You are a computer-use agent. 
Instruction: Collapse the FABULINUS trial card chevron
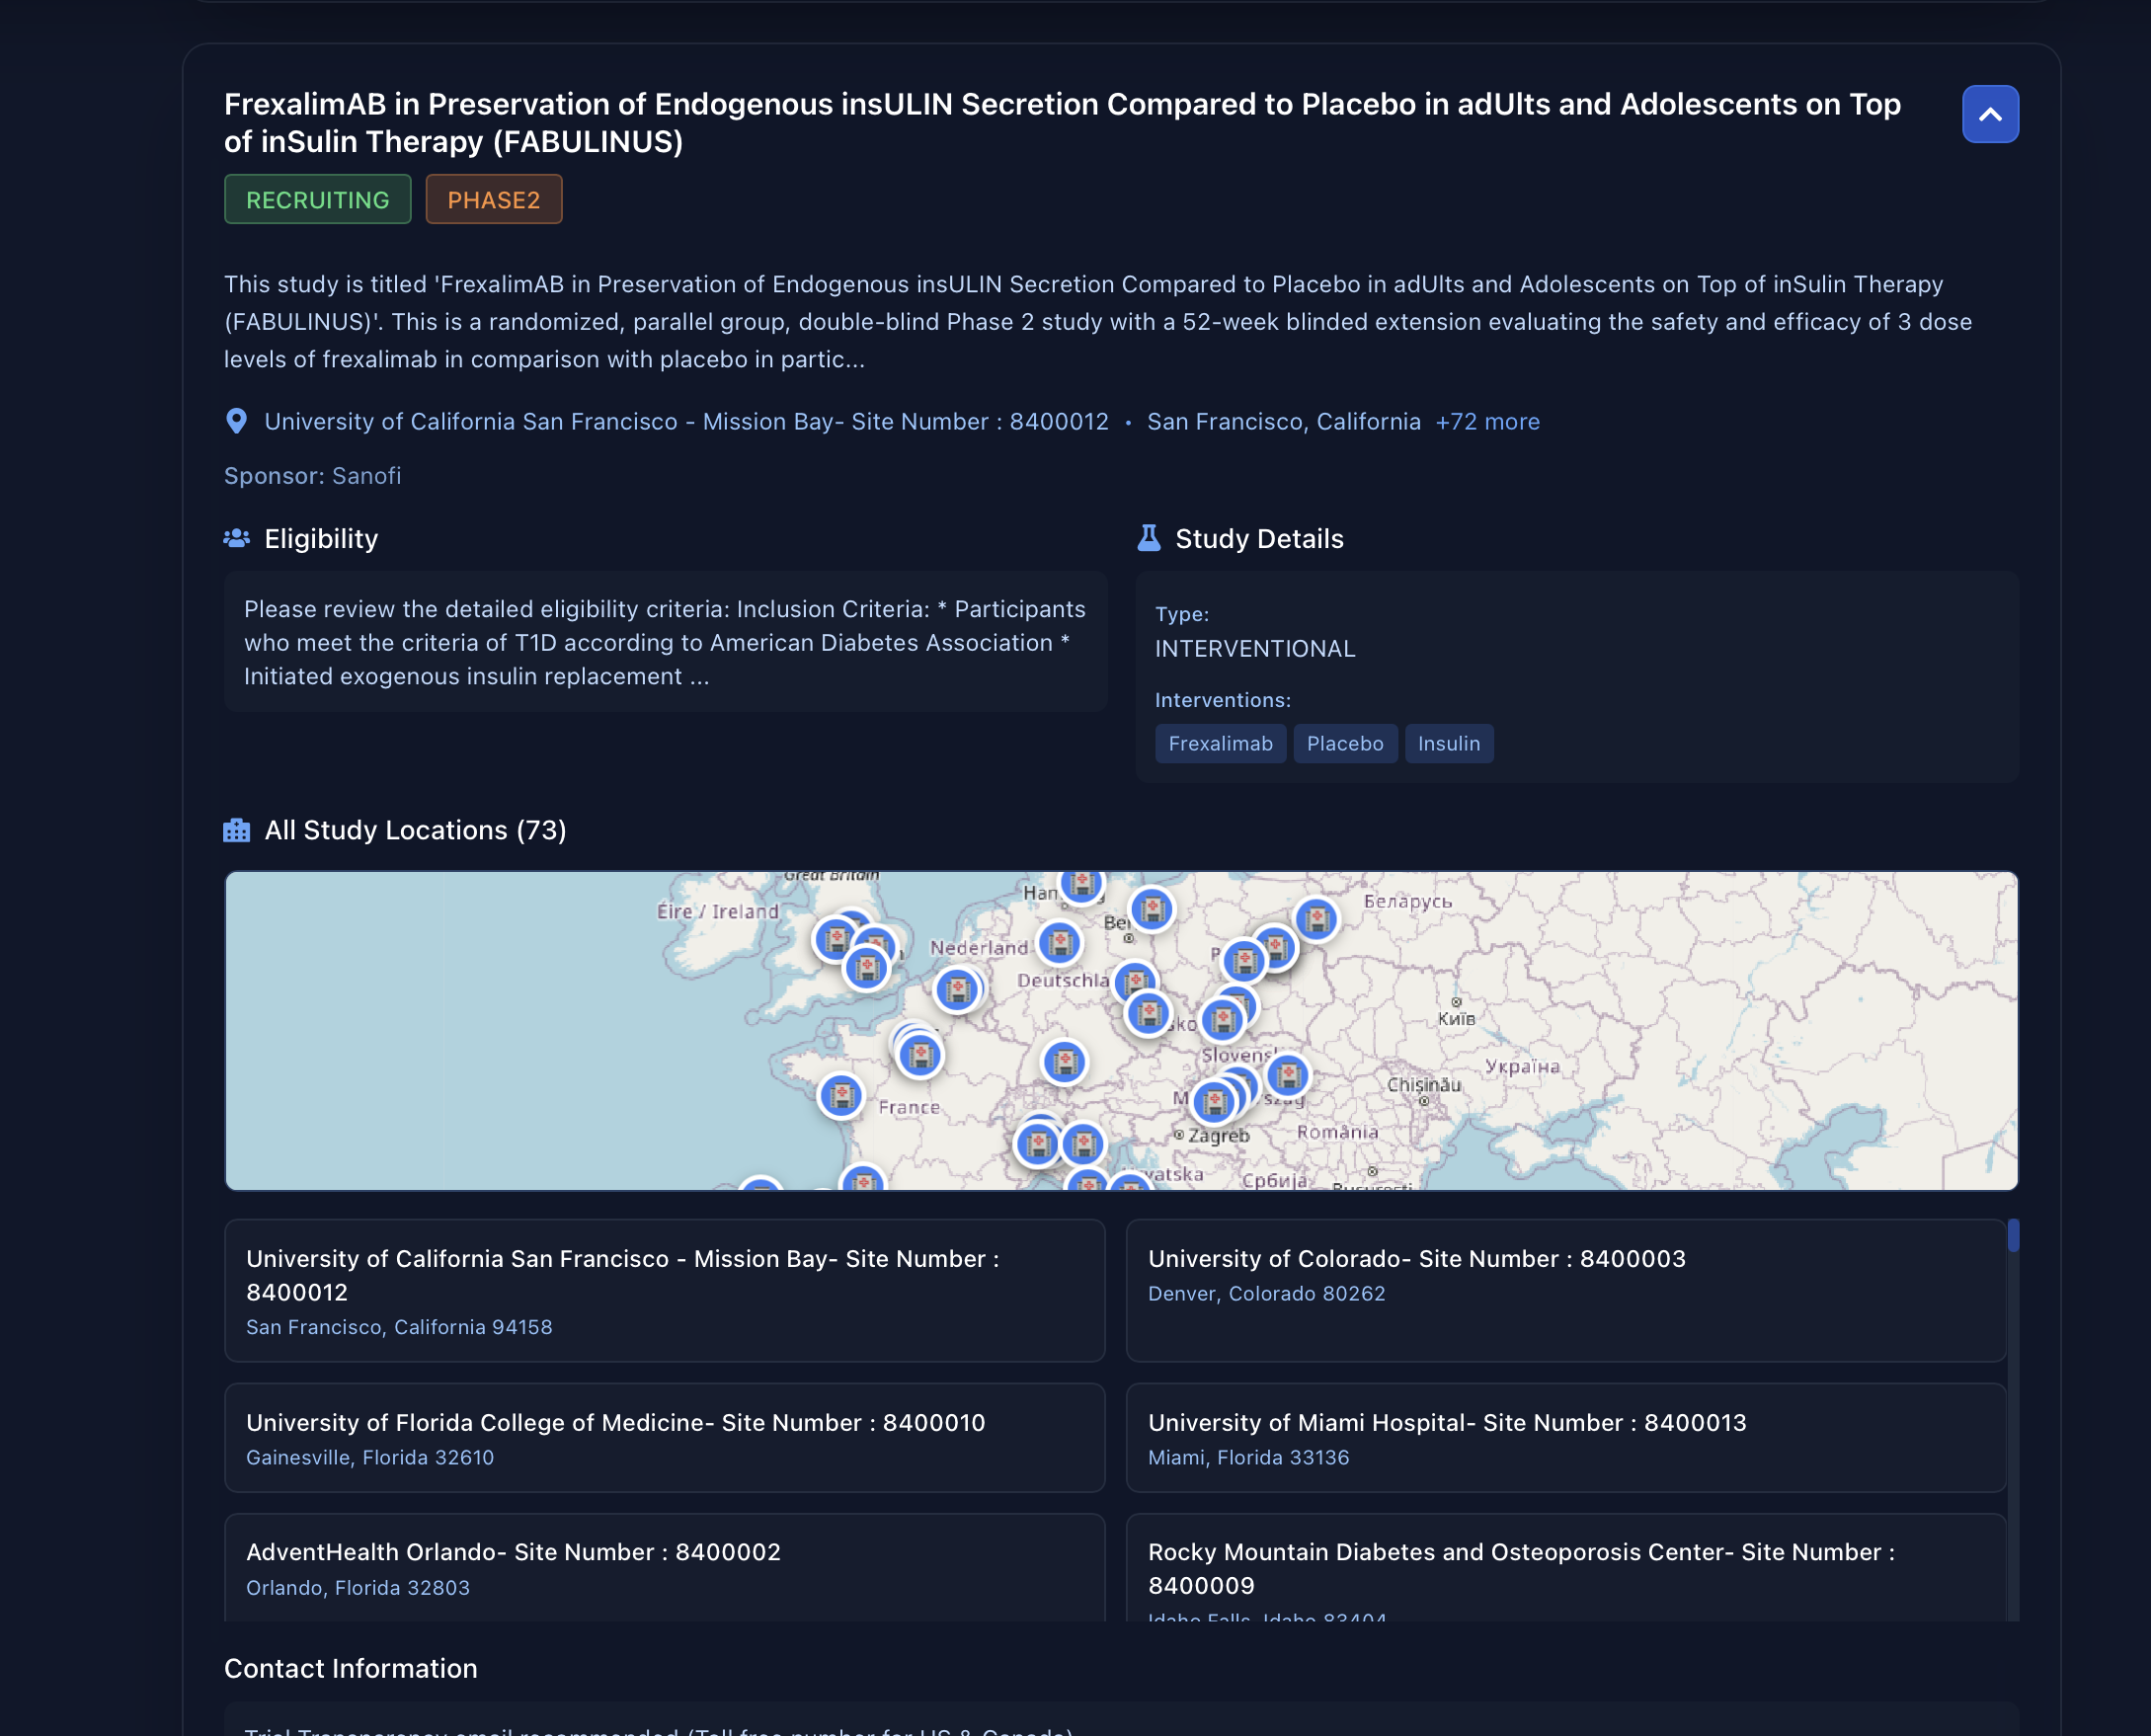click(1989, 114)
